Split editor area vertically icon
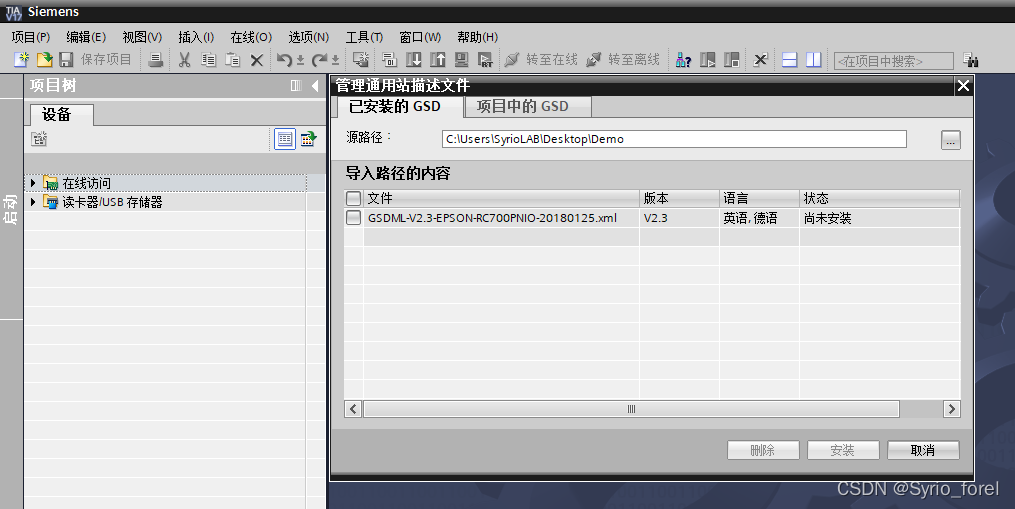Screen dimensions: 1015x509 coord(813,60)
